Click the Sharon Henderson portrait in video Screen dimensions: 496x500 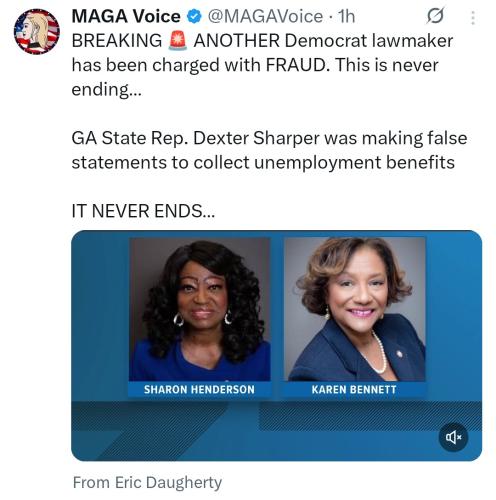click(x=200, y=309)
